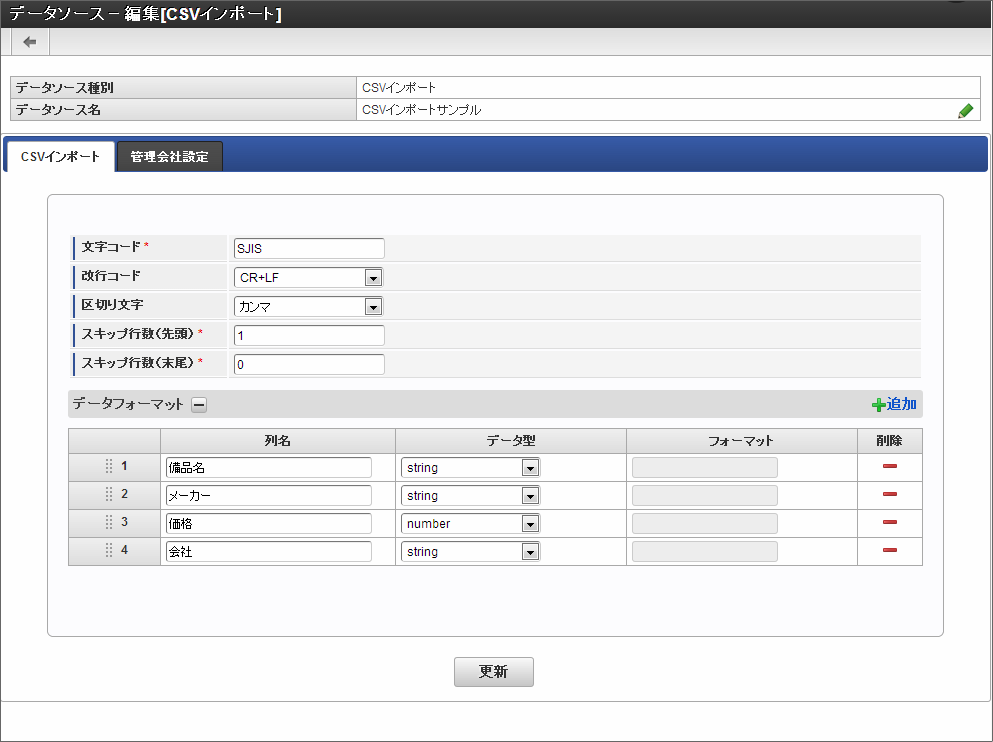Delete row 1 備品名
The image size is (993, 742).
click(890, 467)
